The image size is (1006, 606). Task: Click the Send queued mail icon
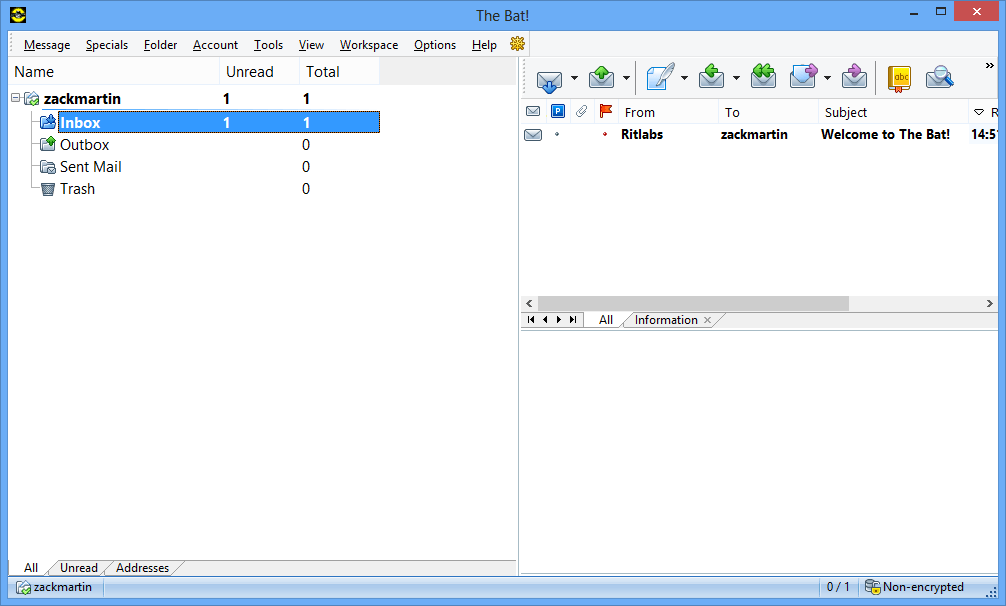pyautogui.click(x=601, y=78)
